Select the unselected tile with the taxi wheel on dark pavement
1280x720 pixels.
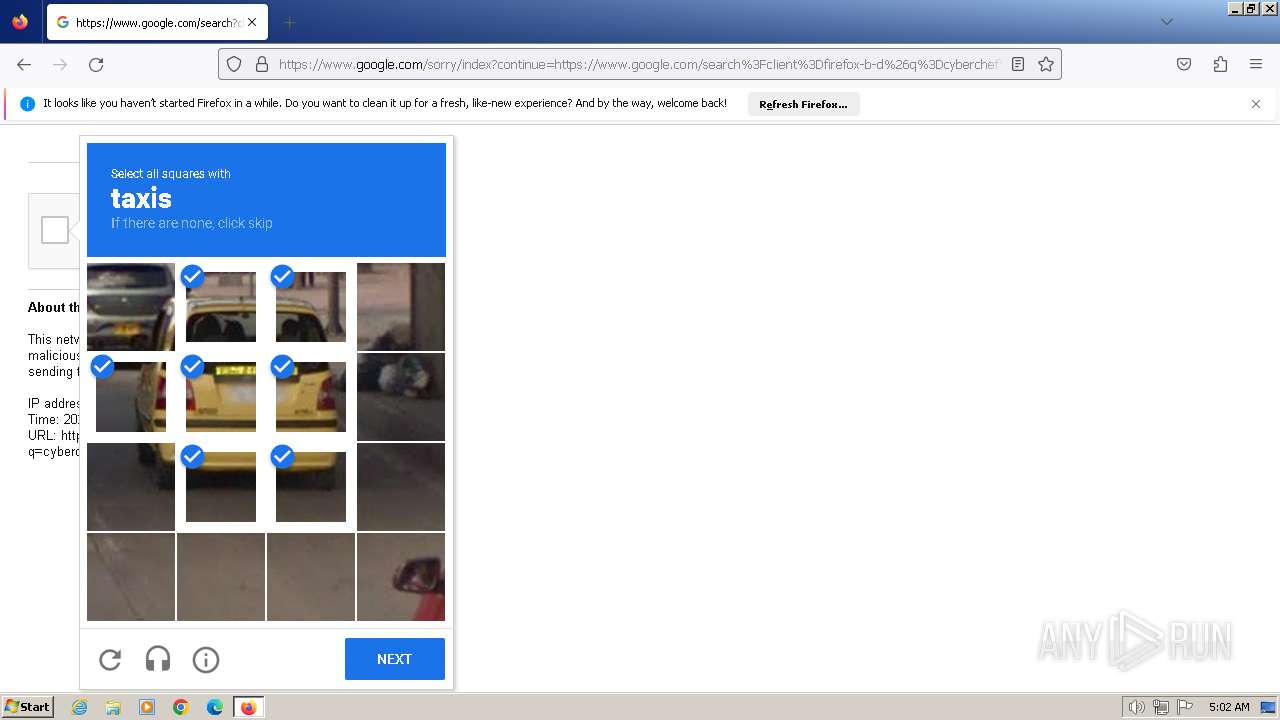[131, 487]
